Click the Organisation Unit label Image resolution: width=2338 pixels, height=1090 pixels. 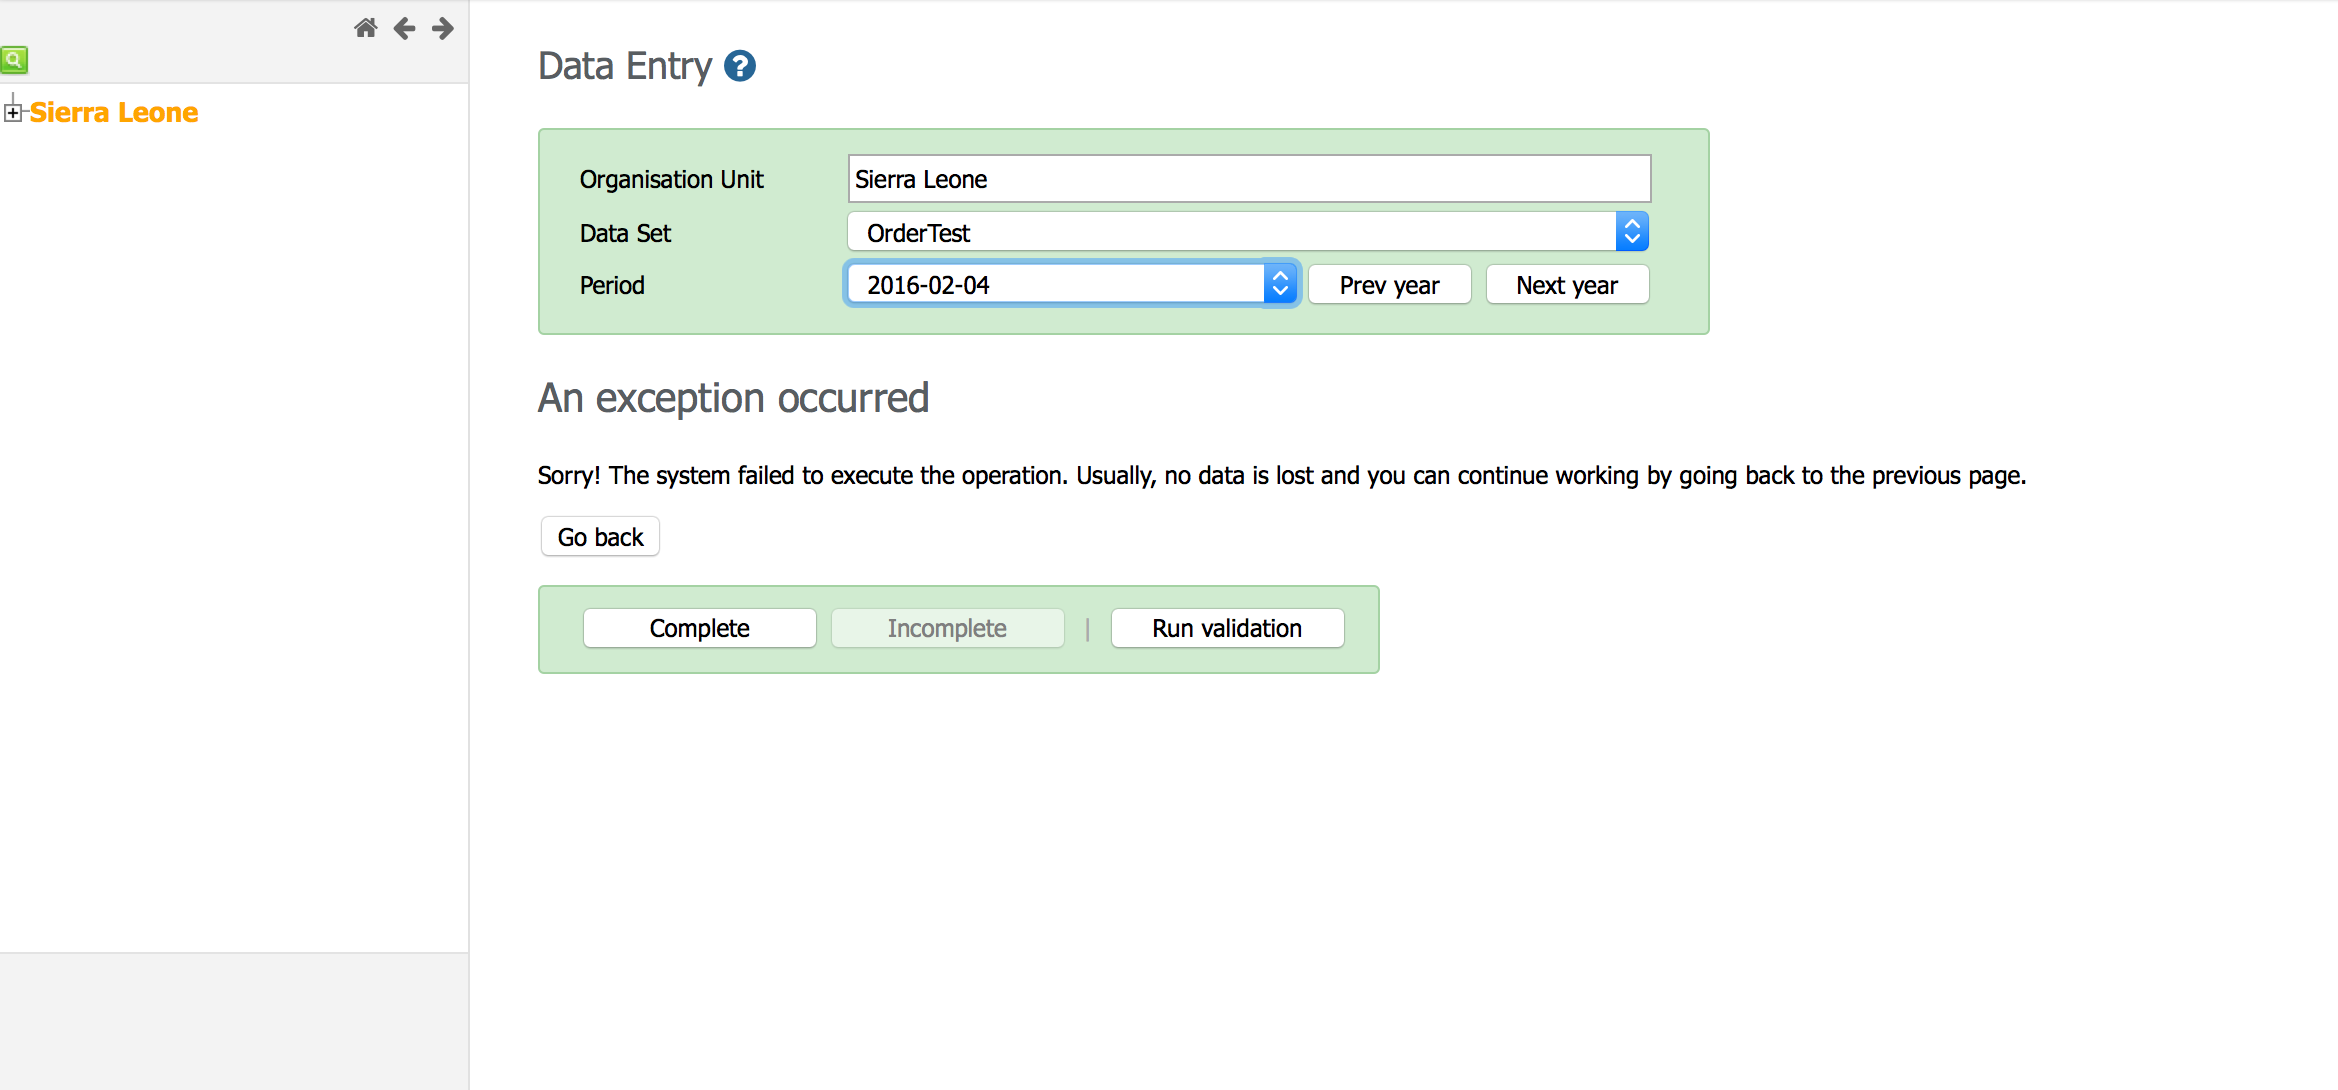click(671, 179)
